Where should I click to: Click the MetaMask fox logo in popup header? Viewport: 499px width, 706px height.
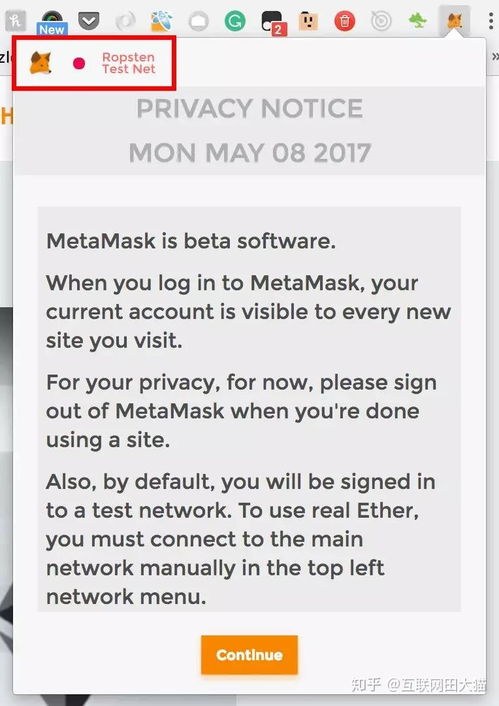(41, 63)
